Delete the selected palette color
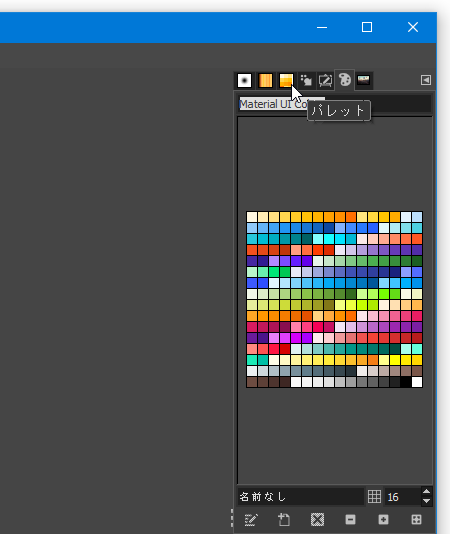450x534 pixels. [317, 520]
